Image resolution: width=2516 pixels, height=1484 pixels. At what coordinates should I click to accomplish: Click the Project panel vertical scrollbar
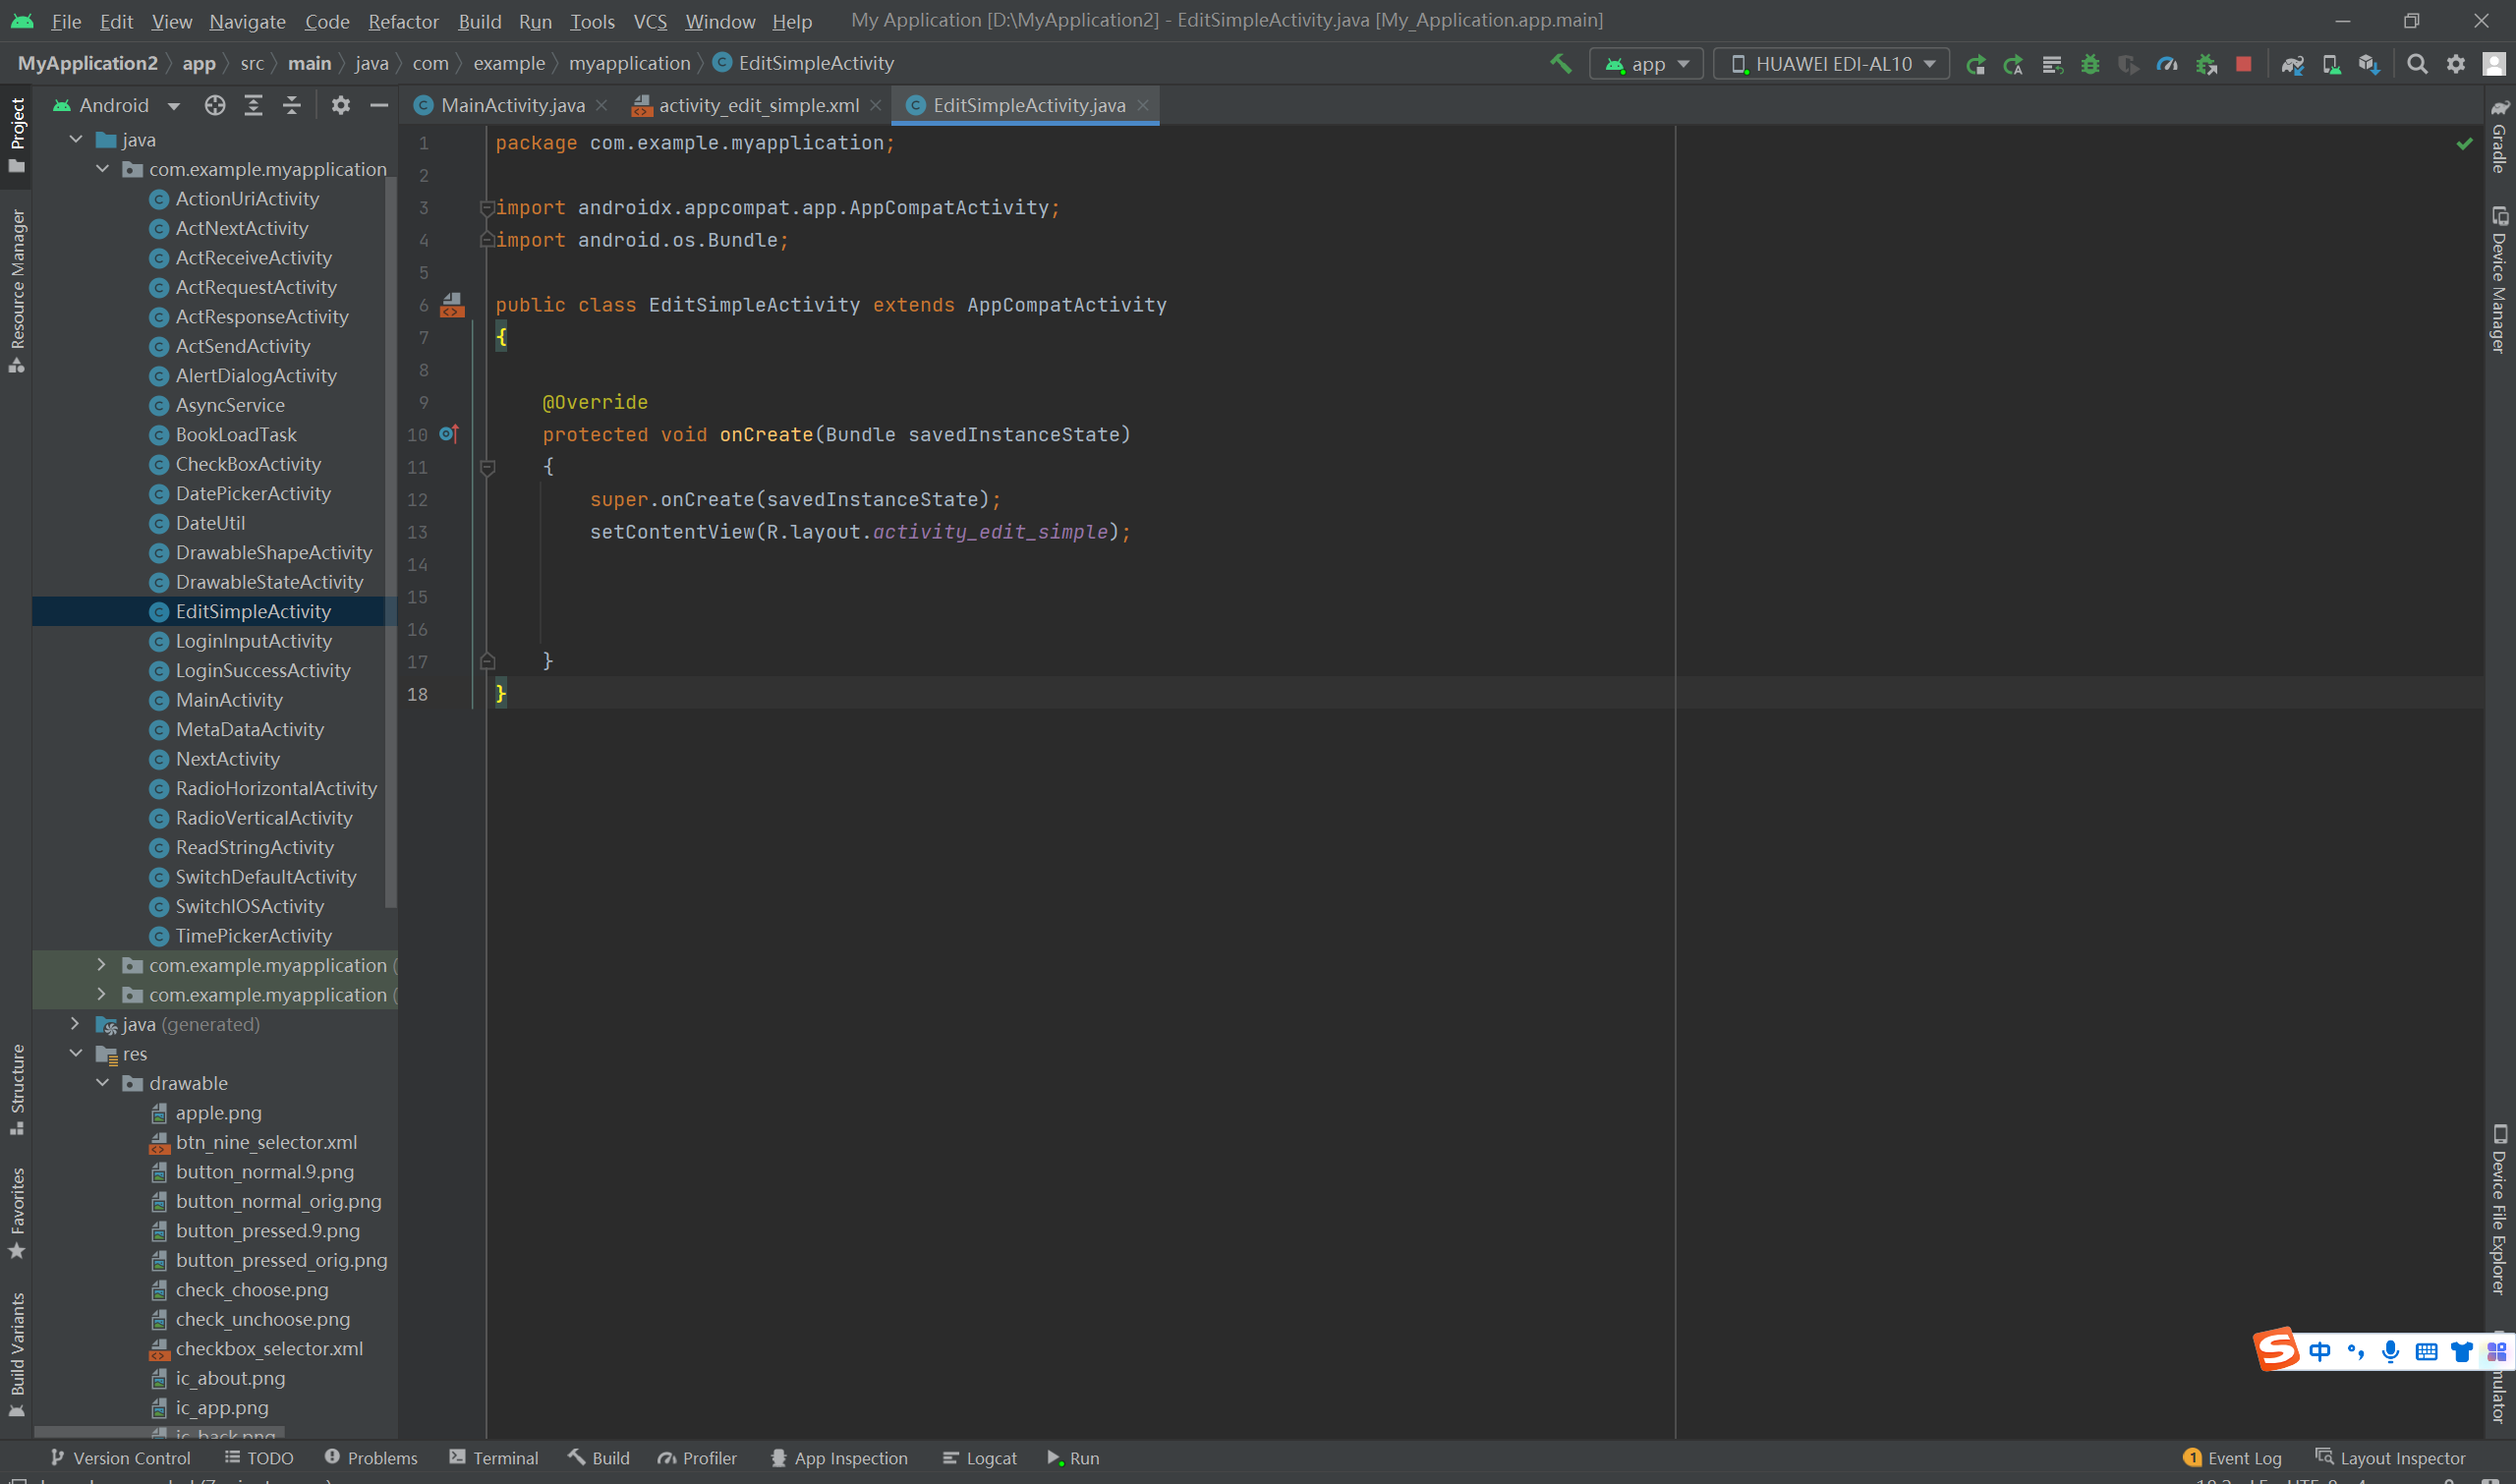391,540
